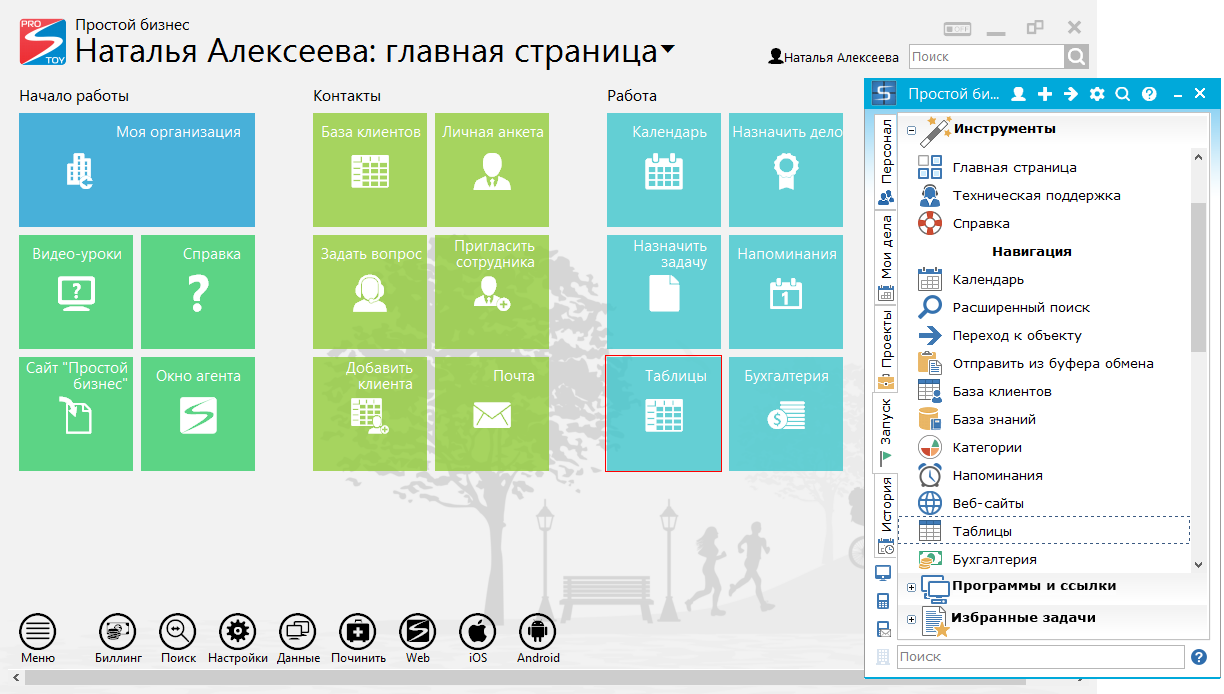Switch to the История vertical tab
The height and width of the screenshot is (694, 1224).
click(885, 516)
